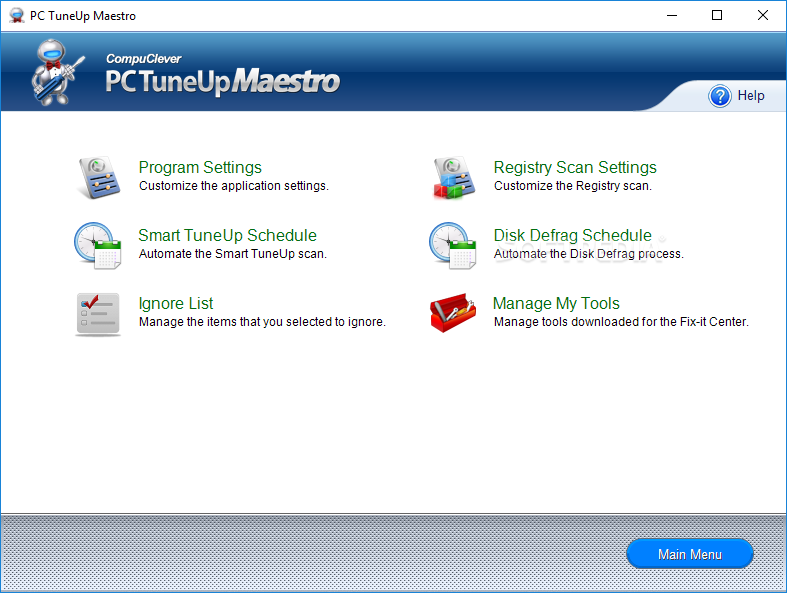The height and width of the screenshot is (593, 787).
Task: Open the Registry Scan Settings link
Action: (575, 167)
